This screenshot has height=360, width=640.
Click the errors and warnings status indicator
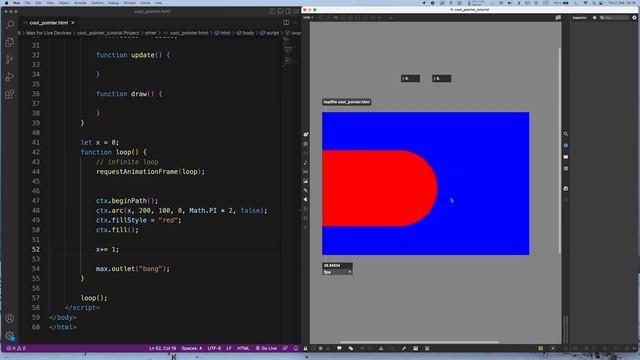[x=16, y=348]
